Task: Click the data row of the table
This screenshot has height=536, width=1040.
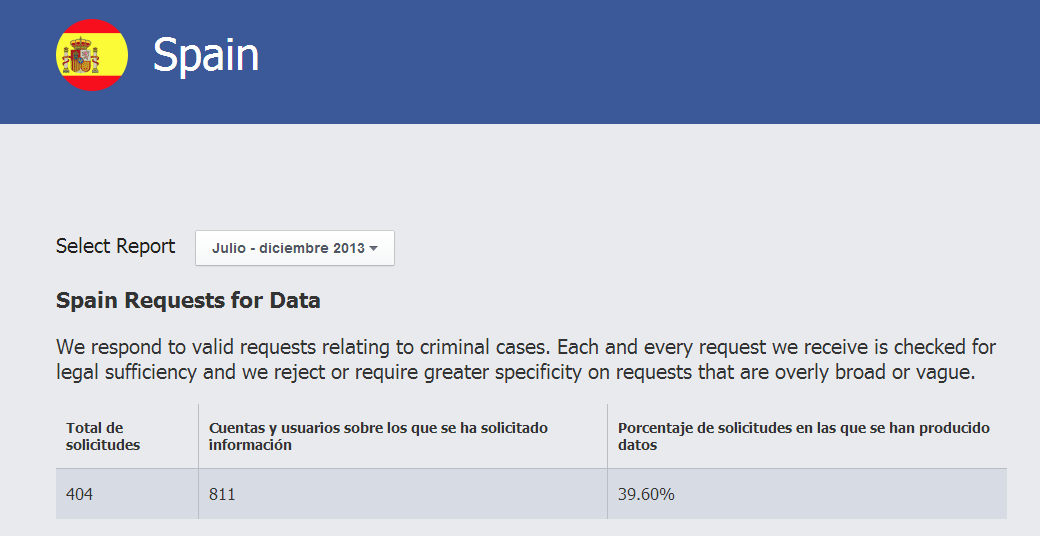Action: pyautogui.click(x=531, y=494)
